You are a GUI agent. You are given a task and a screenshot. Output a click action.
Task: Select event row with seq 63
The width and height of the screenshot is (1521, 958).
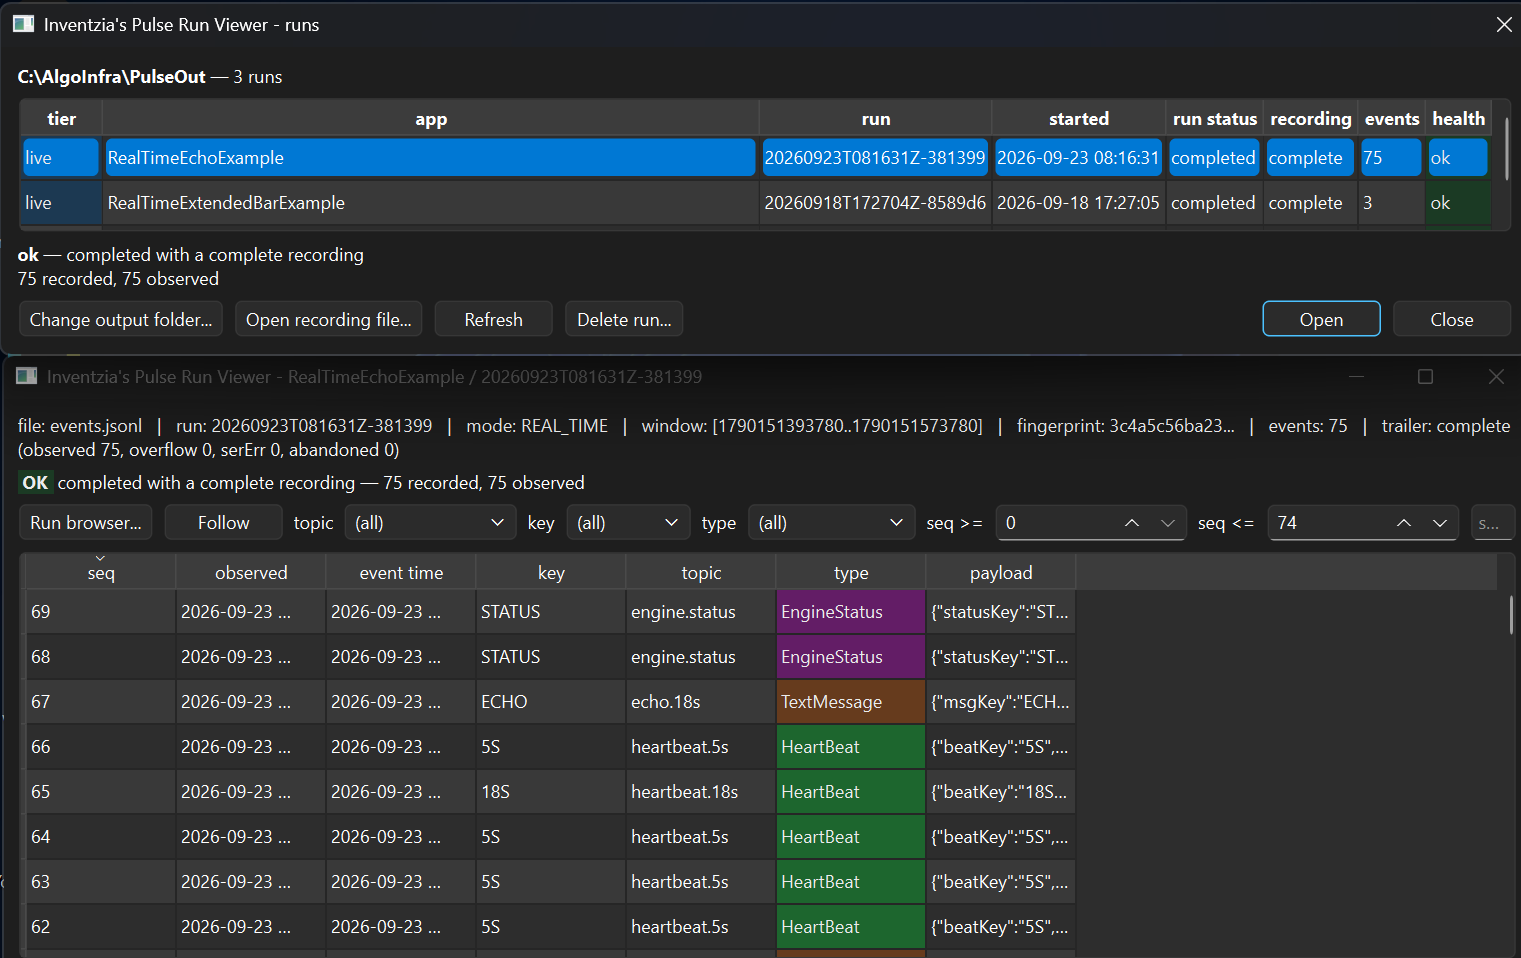point(551,881)
